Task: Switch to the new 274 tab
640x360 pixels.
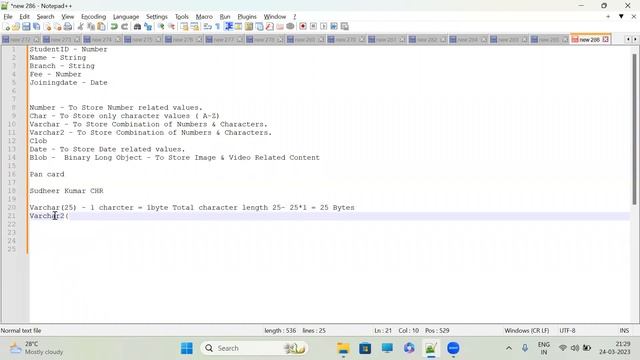Action: click(102, 40)
